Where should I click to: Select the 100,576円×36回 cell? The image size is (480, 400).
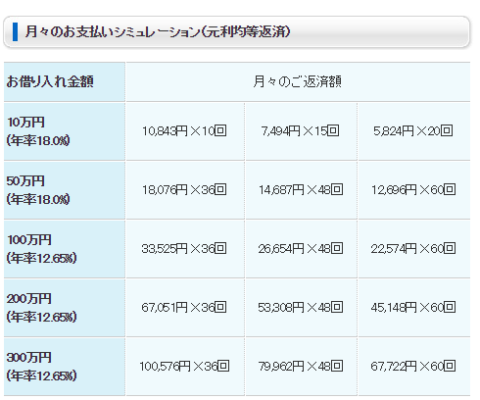(185, 366)
